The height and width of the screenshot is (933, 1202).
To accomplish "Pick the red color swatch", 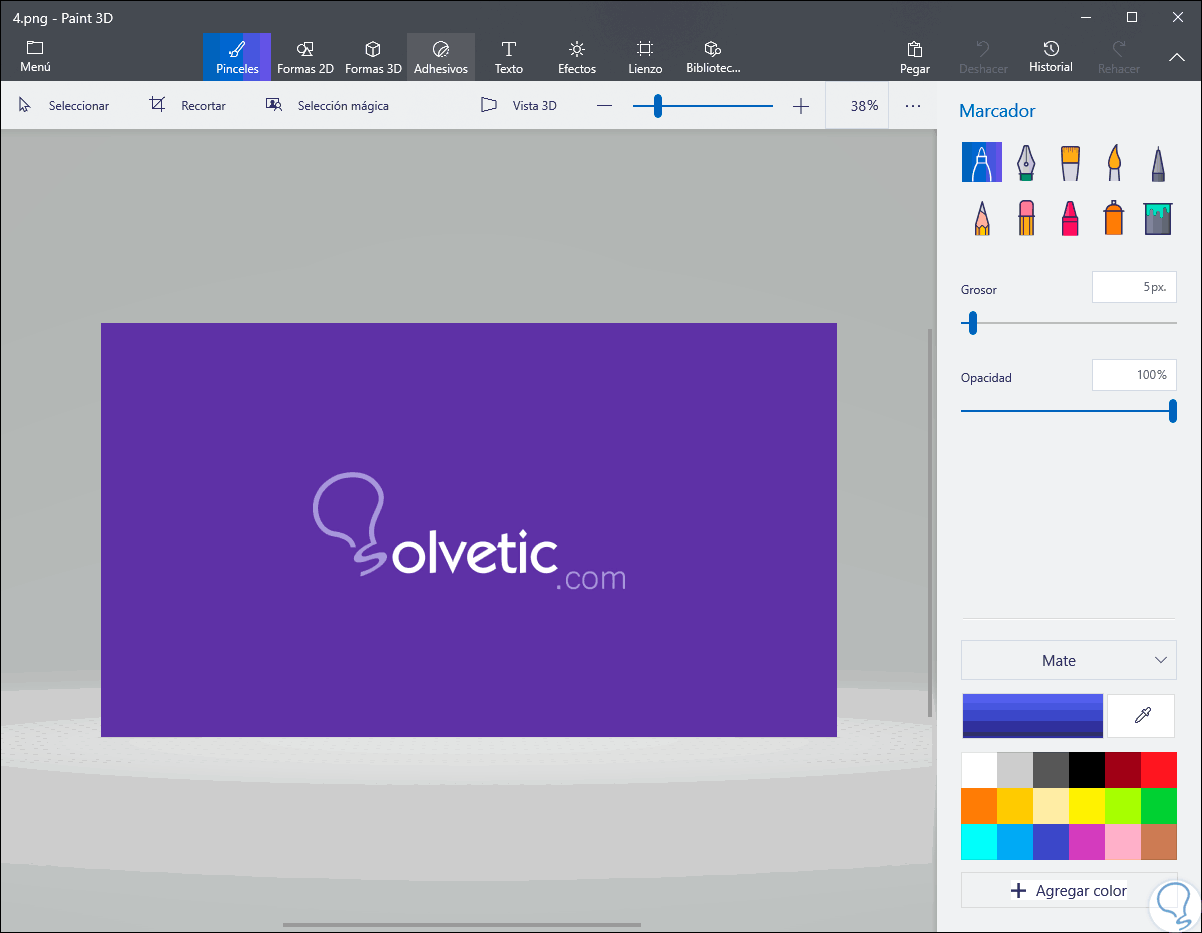I will tap(1158, 770).
